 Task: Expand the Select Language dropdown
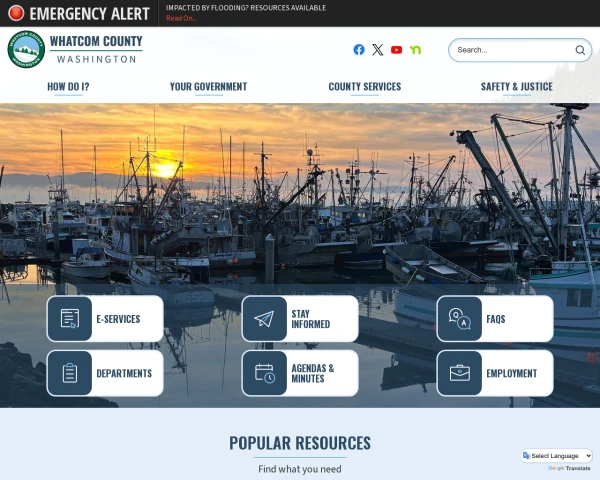(557, 456)
